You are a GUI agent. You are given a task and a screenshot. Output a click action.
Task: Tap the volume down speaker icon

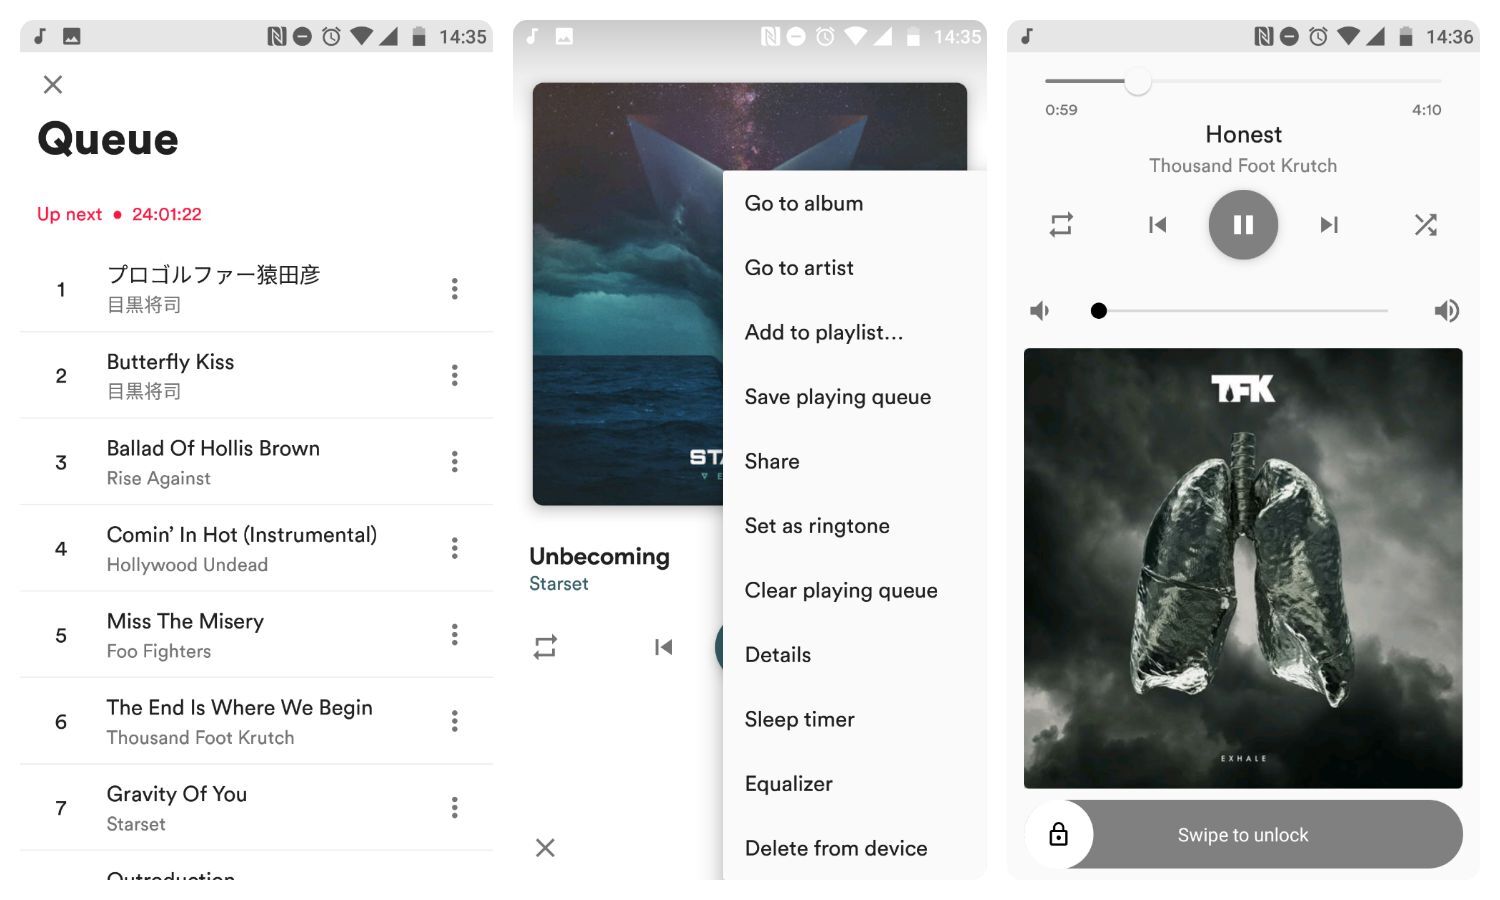tap(1040, 311)
